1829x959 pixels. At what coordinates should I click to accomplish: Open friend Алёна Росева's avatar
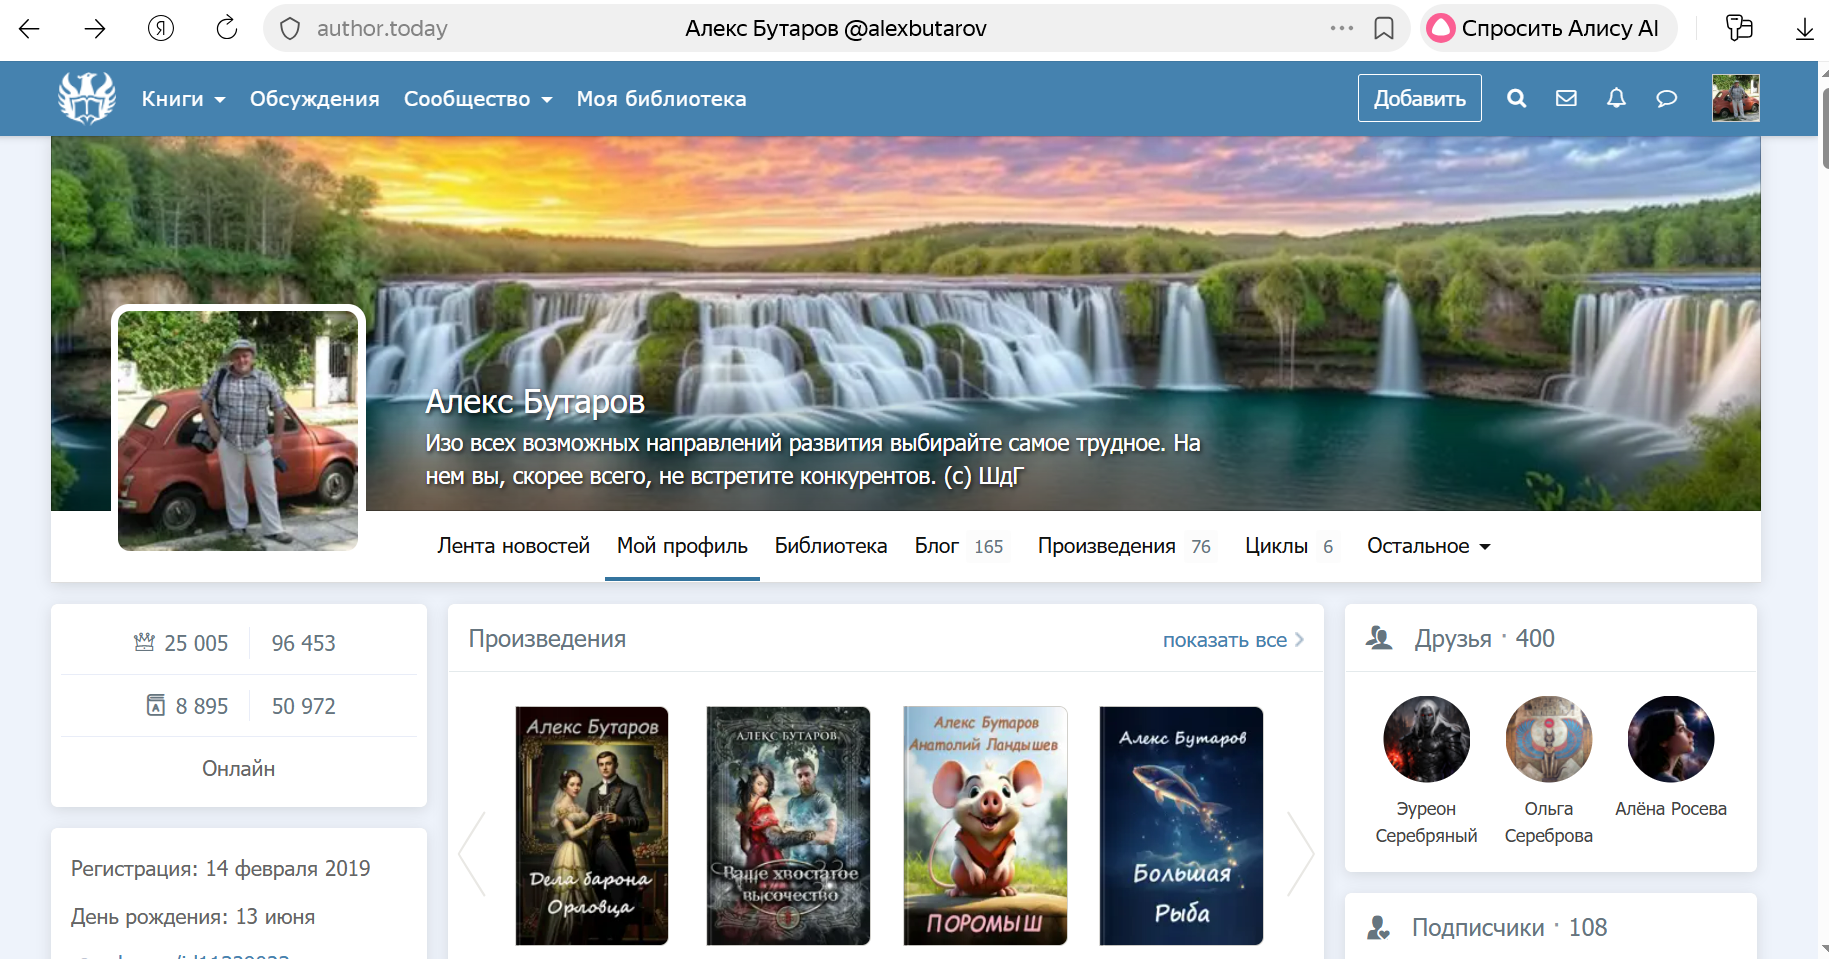click(x=1670, y=739)
